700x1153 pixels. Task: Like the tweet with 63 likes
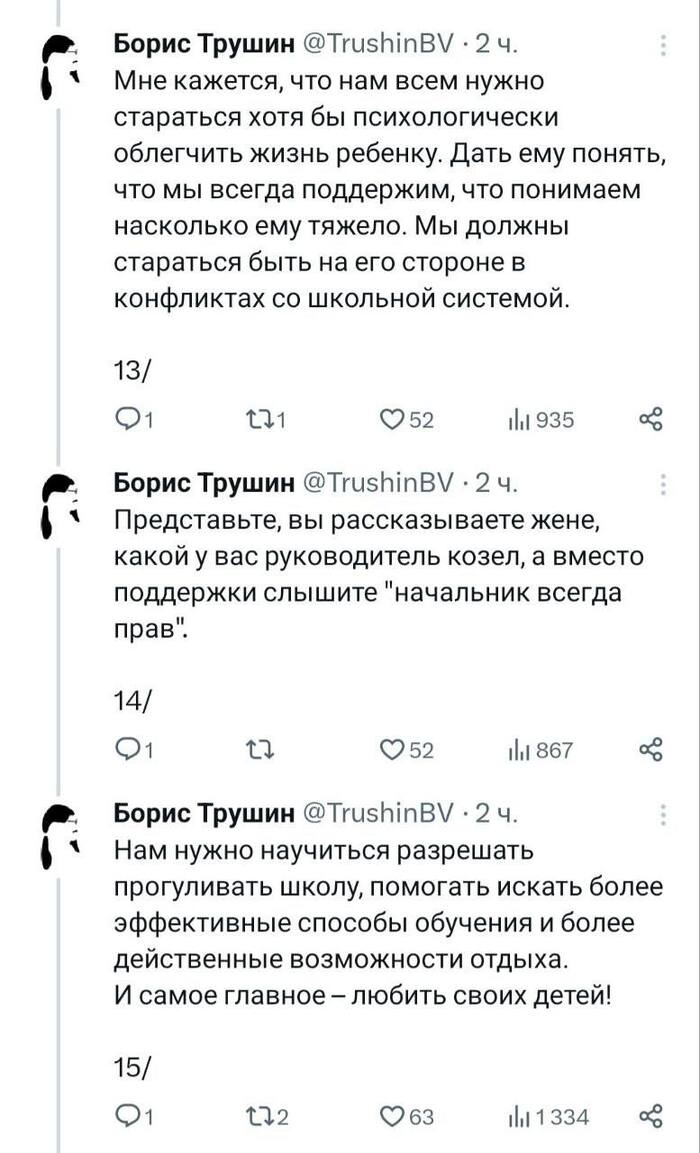tap(393, 1117)
